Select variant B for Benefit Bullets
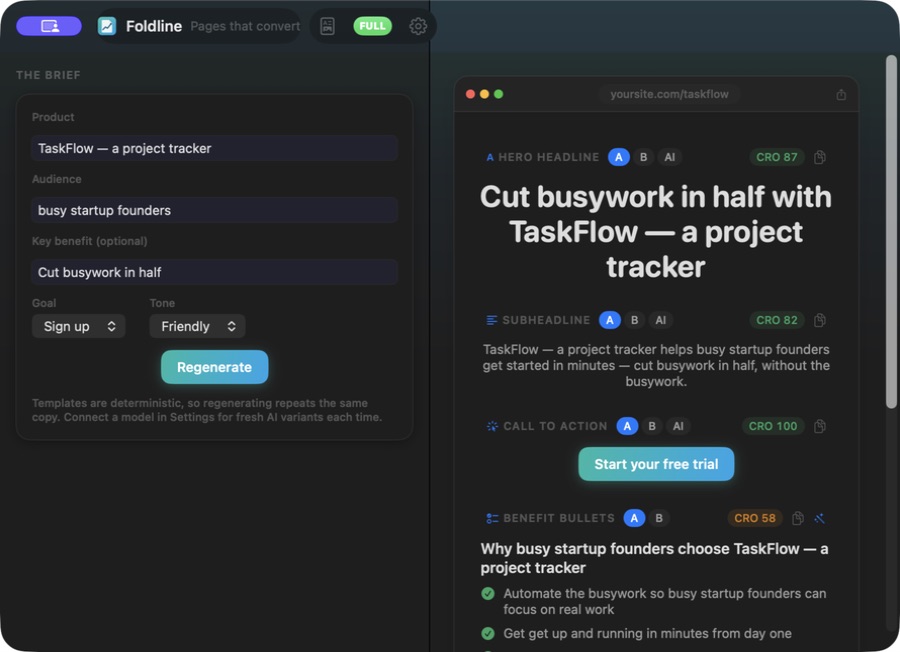900x652 pixels. pos(659,518)
